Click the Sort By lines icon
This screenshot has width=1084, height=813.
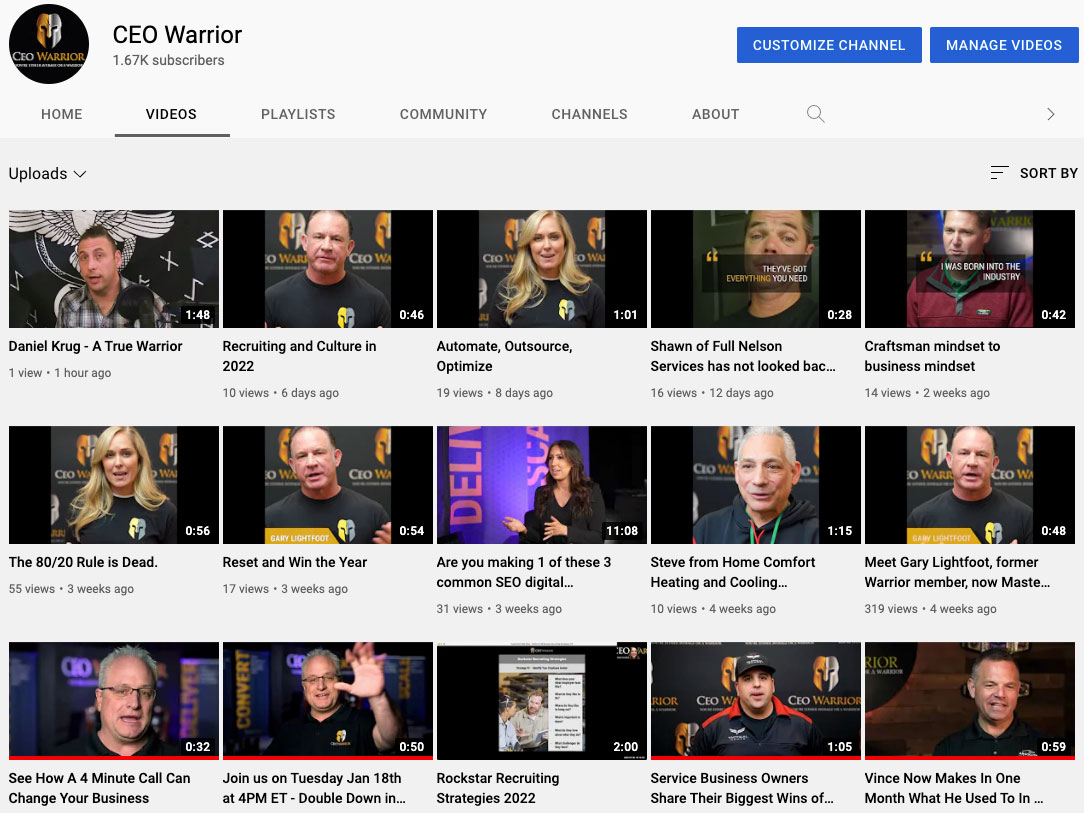[x=999, y=173]
